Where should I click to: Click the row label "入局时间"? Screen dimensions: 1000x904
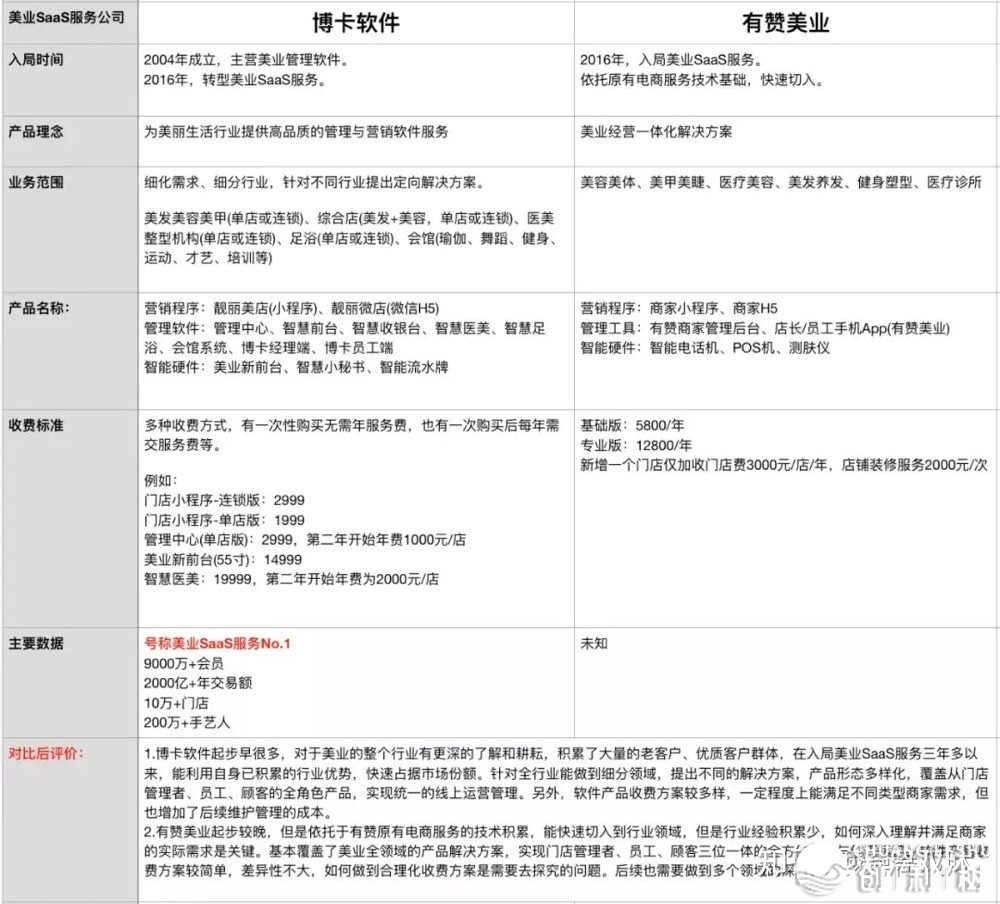tap(36, 60)
